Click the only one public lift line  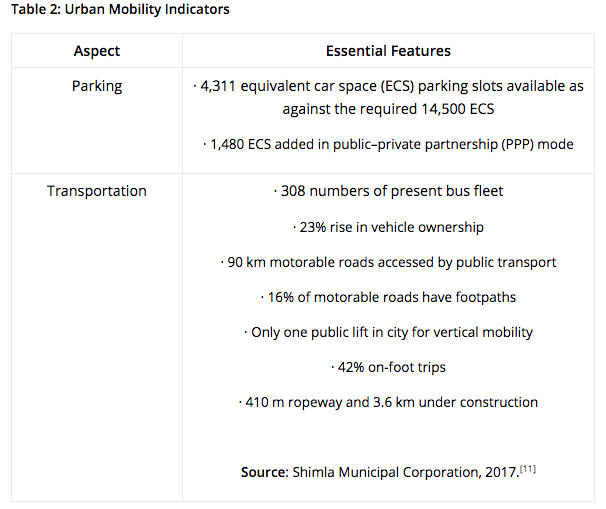(388, 332)
